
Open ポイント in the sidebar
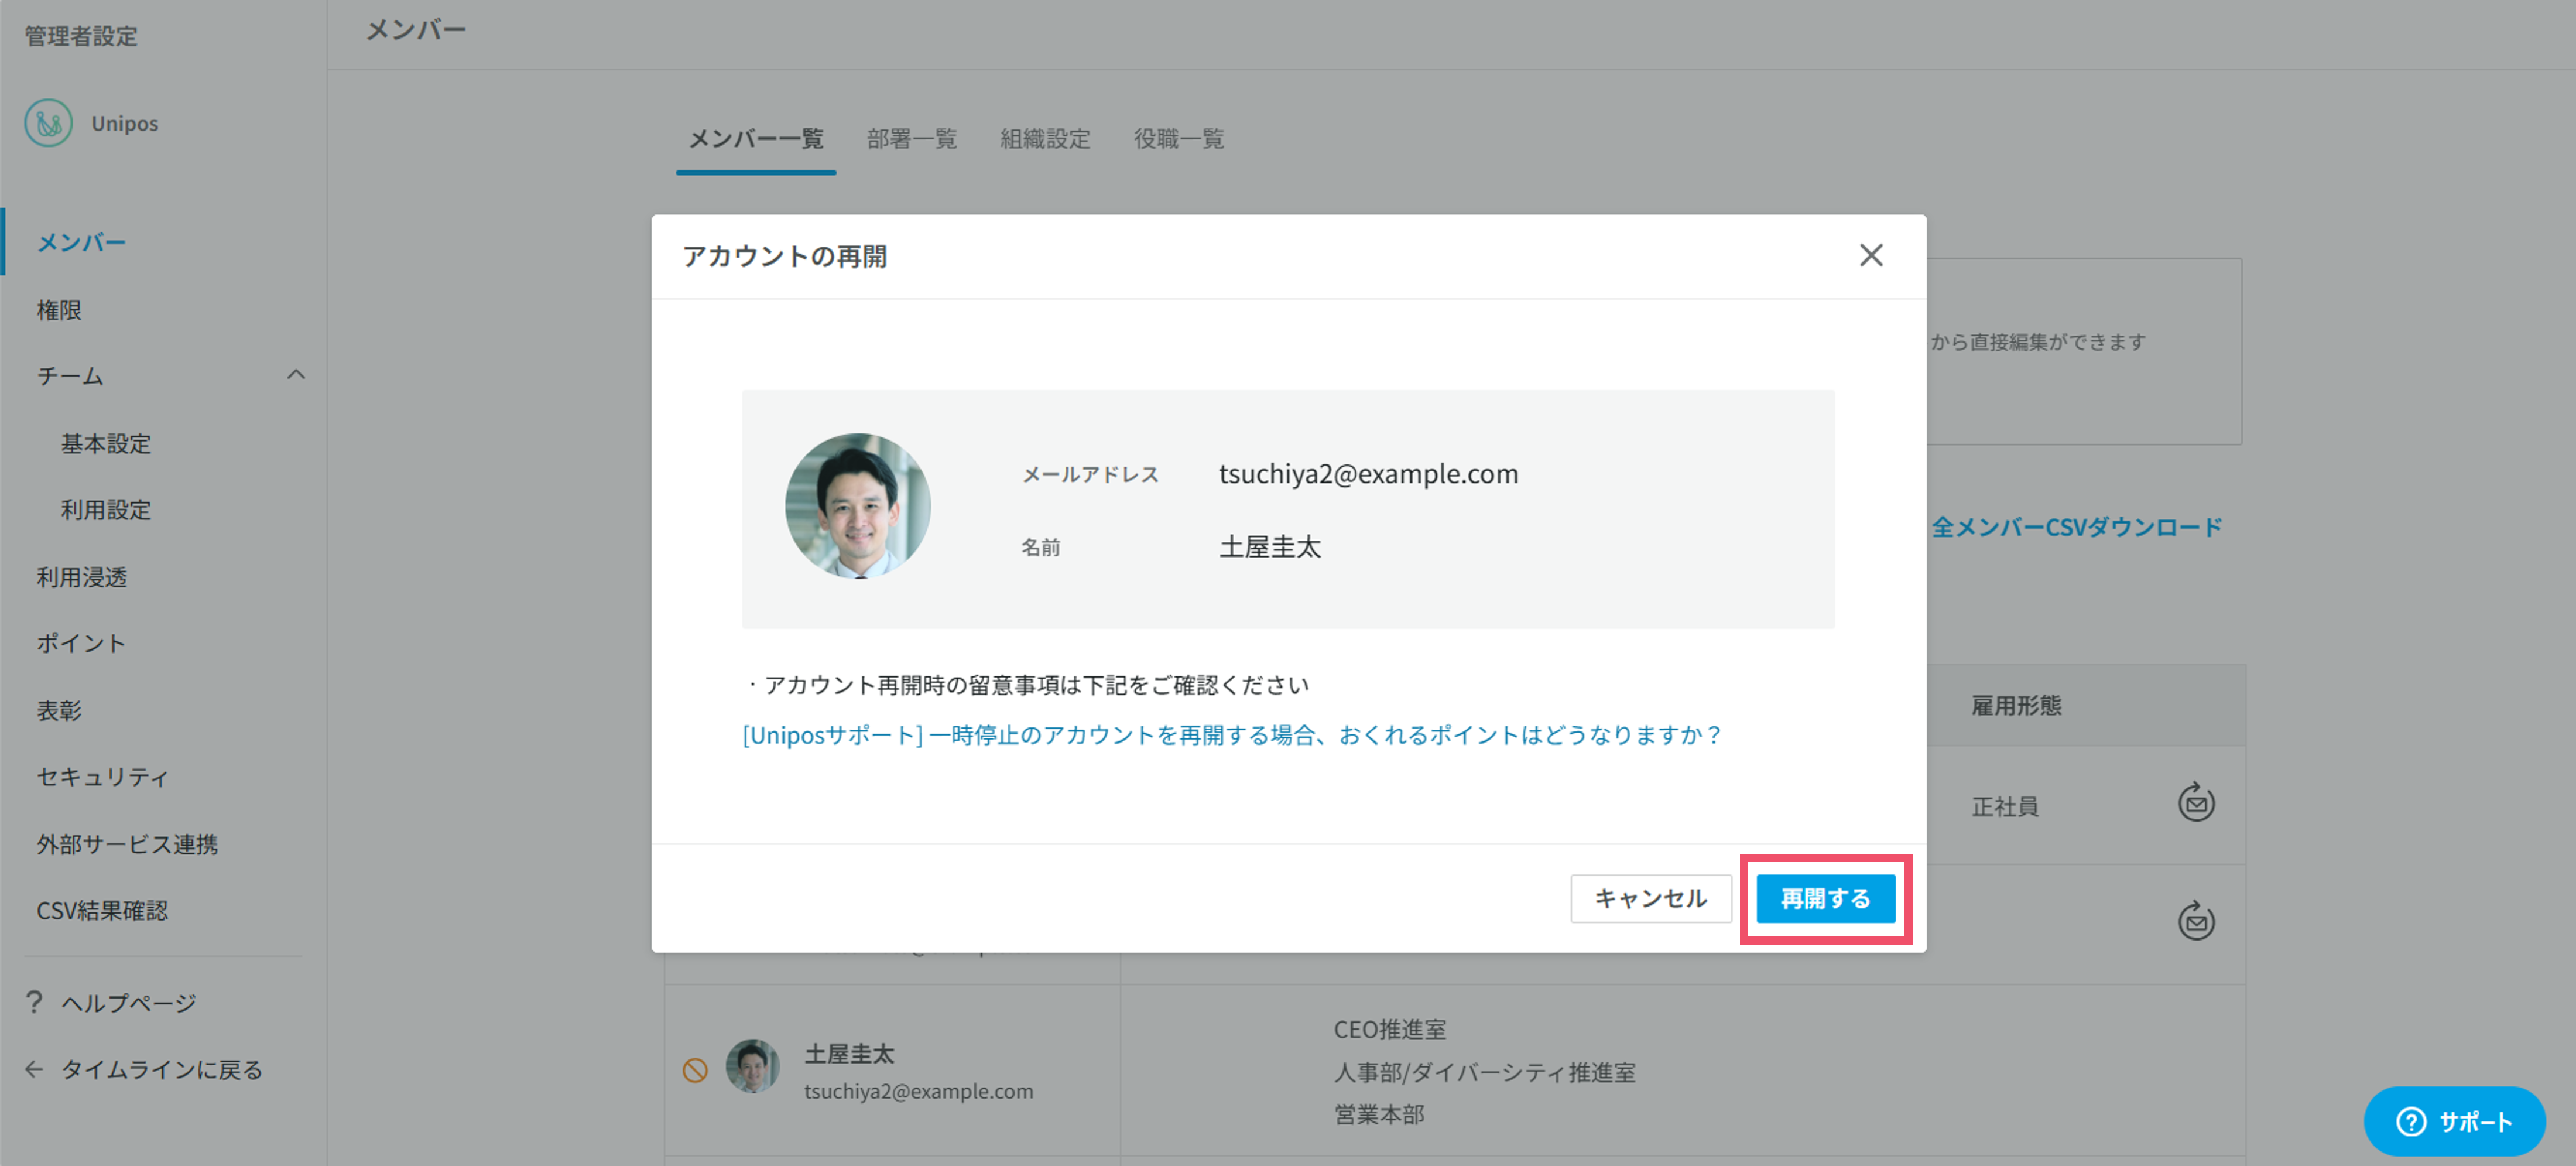[x=81, y=643]
